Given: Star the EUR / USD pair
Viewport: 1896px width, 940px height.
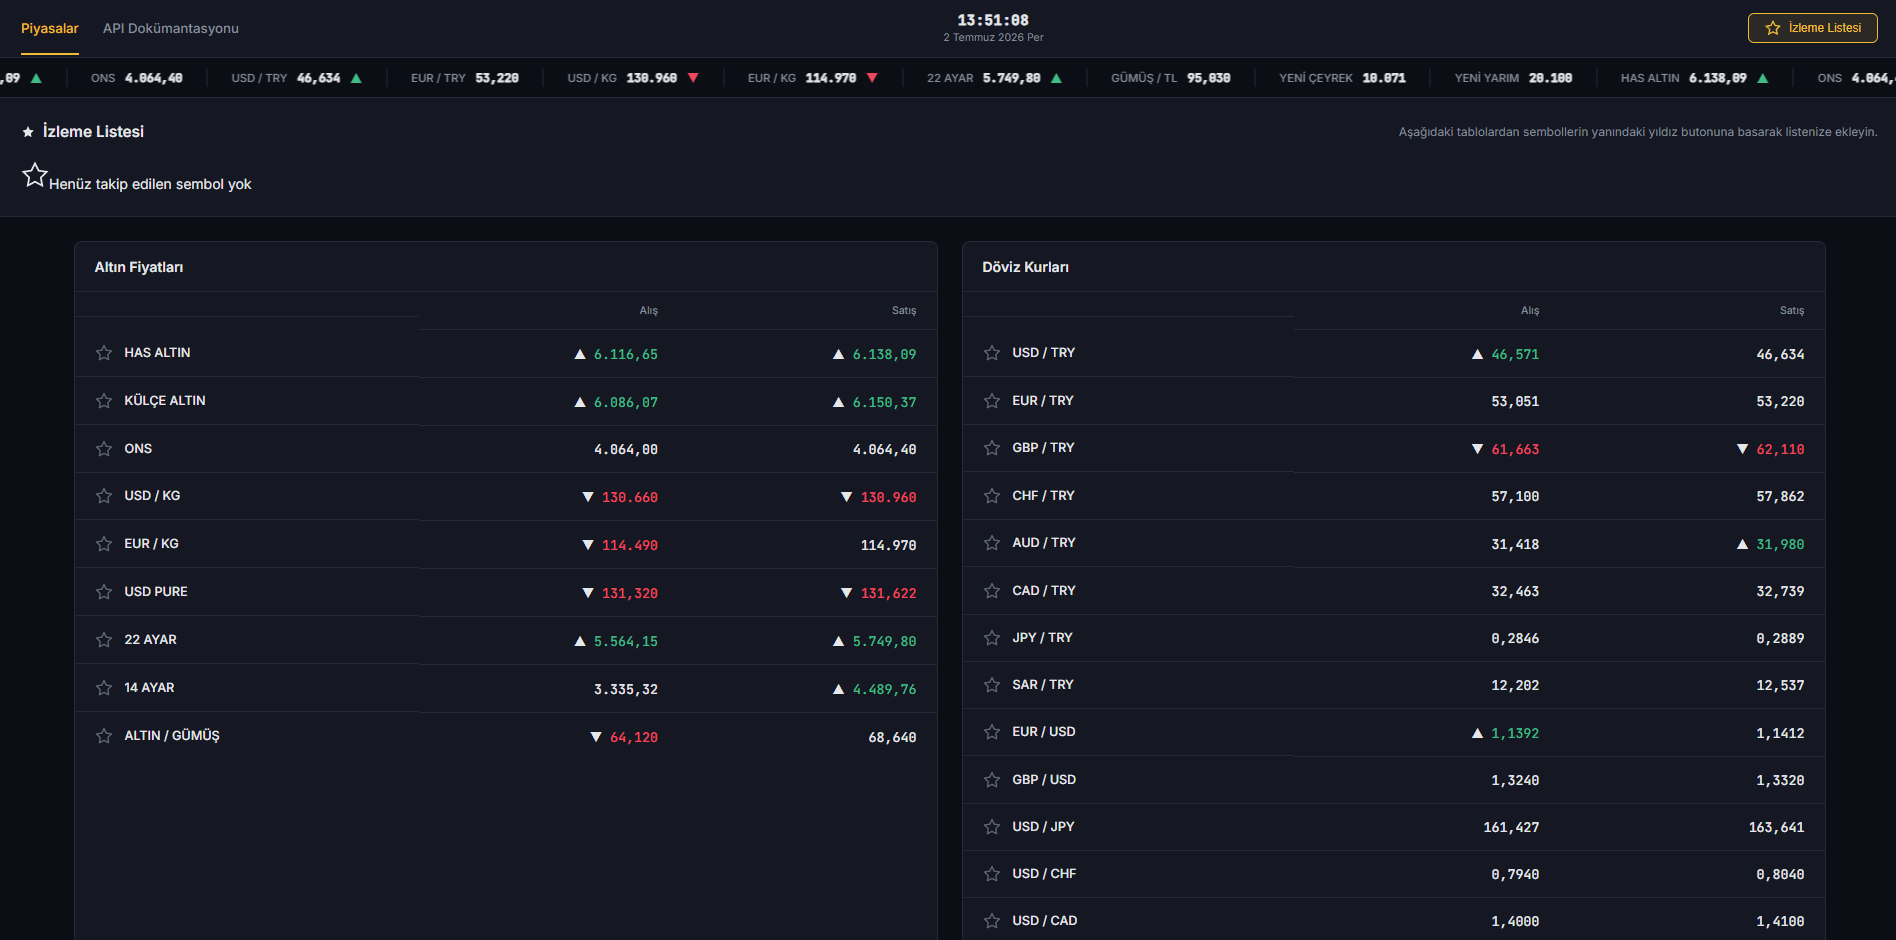Looking at the screenshot, I should 992,732.
